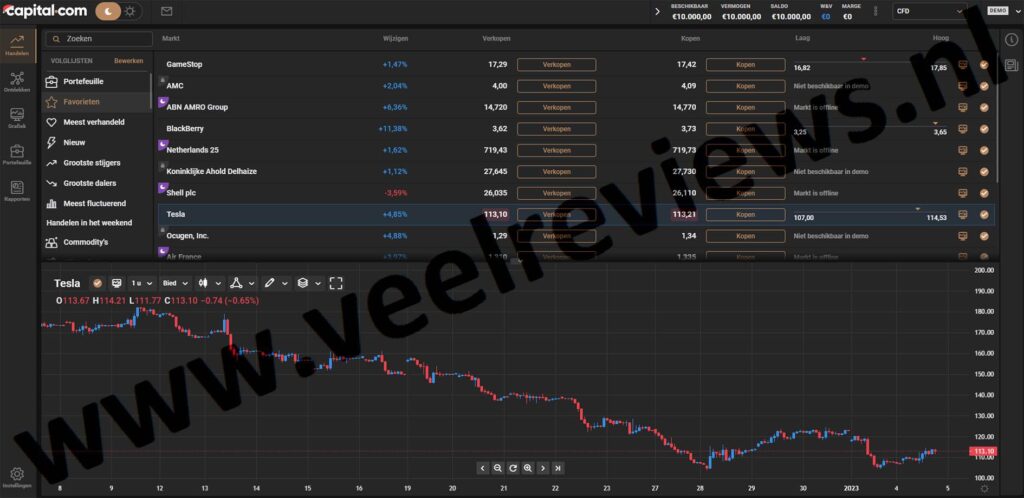
Task: Open the info icon in right panel
Action: 1011,40
